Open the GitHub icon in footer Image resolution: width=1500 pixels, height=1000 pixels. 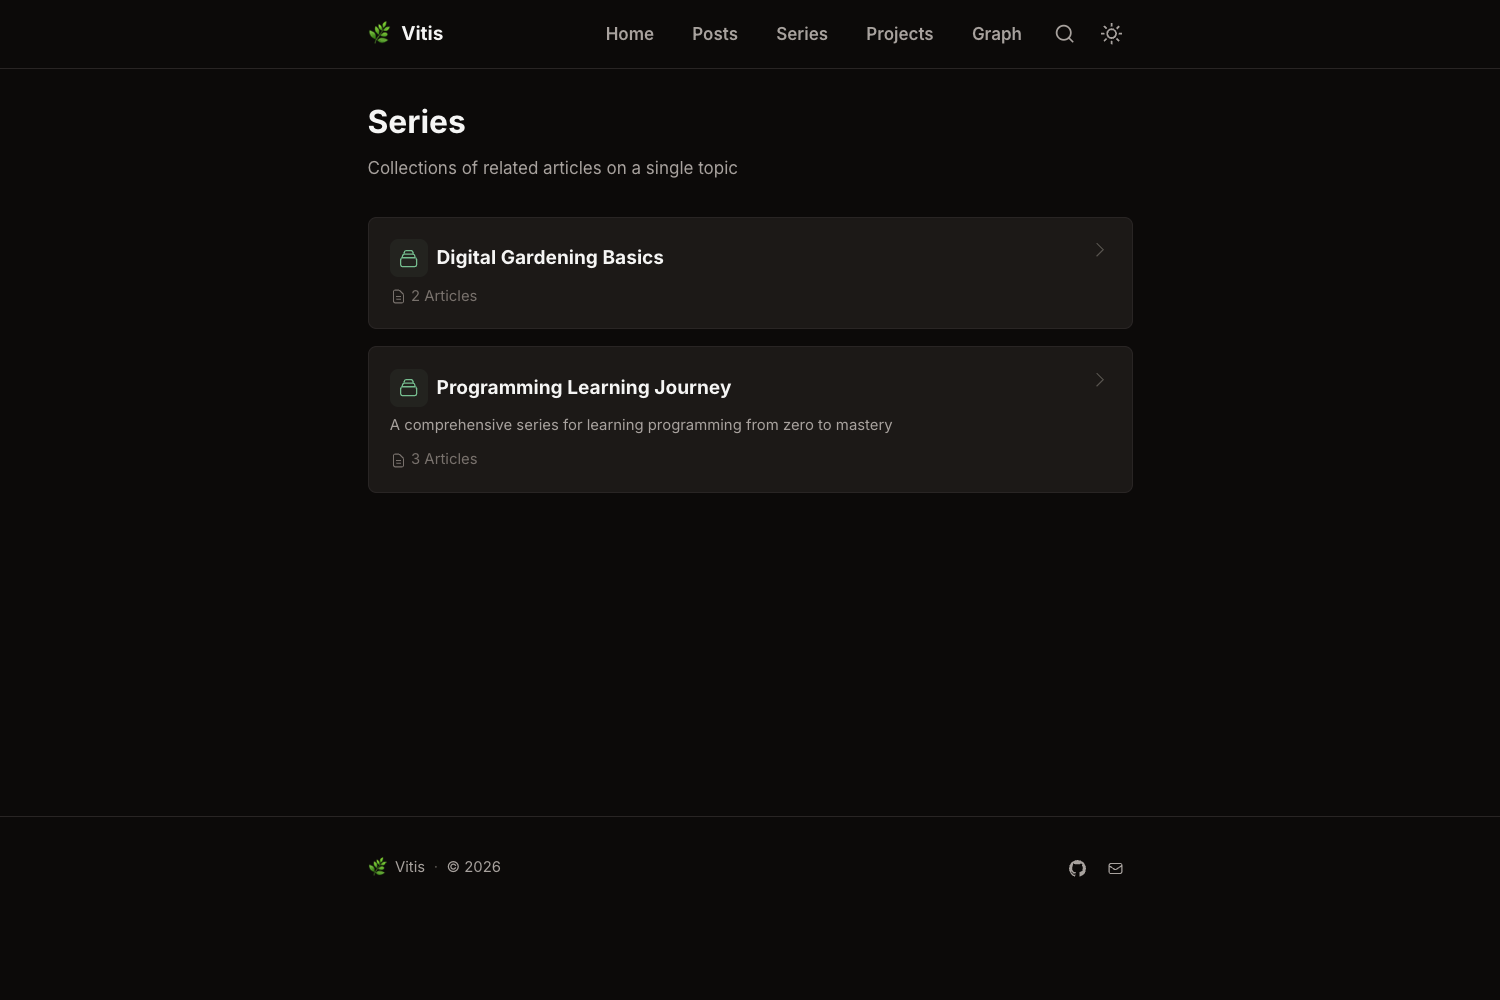coord(1077,868)
